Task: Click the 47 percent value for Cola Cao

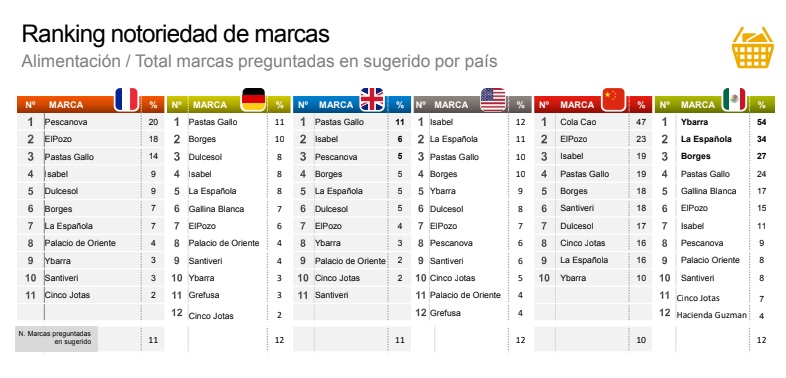Action: tap(641, 122)
